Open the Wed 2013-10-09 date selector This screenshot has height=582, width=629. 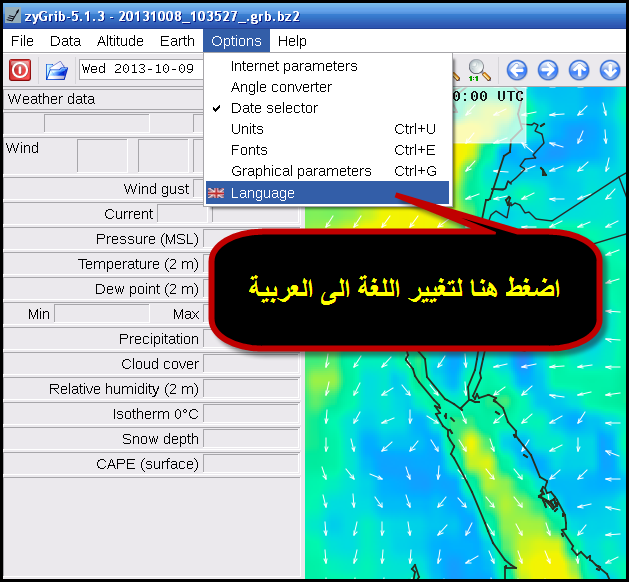(x=141, y=69)
